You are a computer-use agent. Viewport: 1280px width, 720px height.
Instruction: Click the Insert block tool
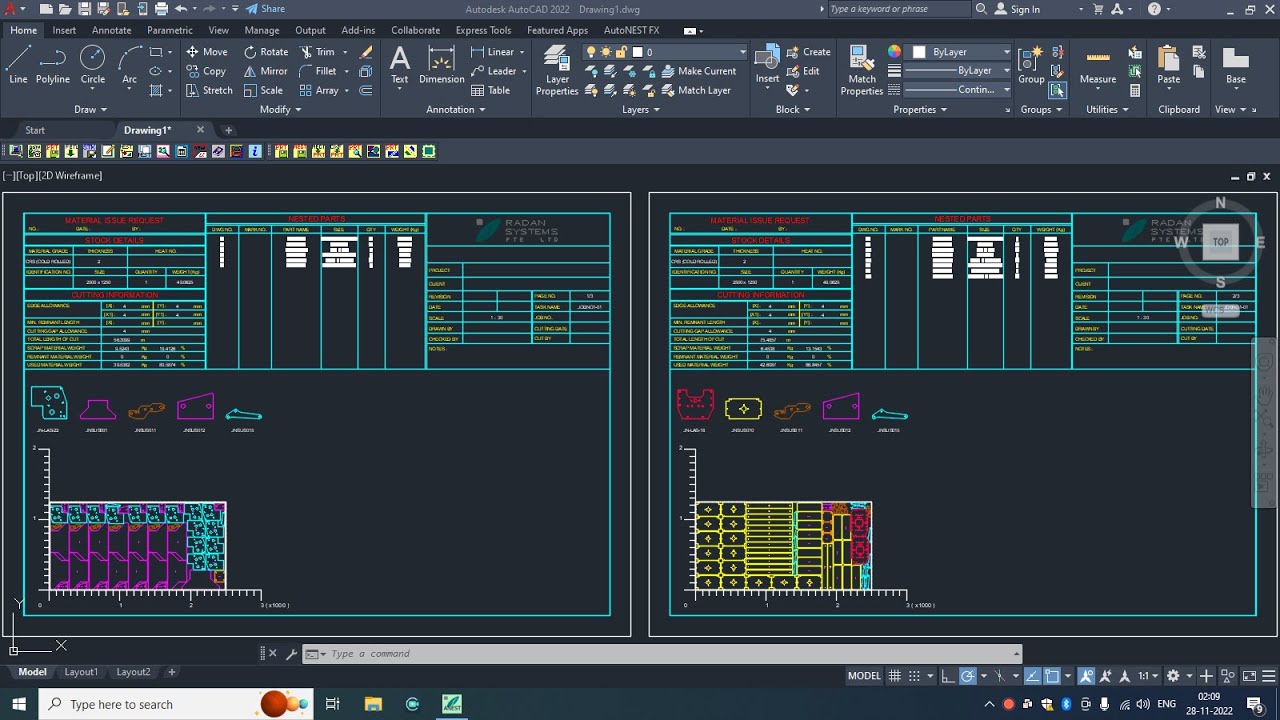tap(767, 65)
